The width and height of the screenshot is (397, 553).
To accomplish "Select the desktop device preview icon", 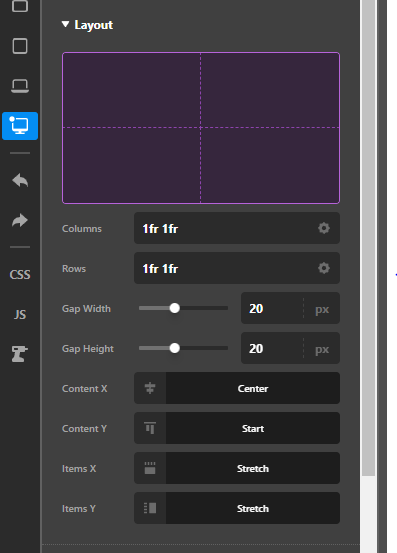I will click(x=20, y=126).
